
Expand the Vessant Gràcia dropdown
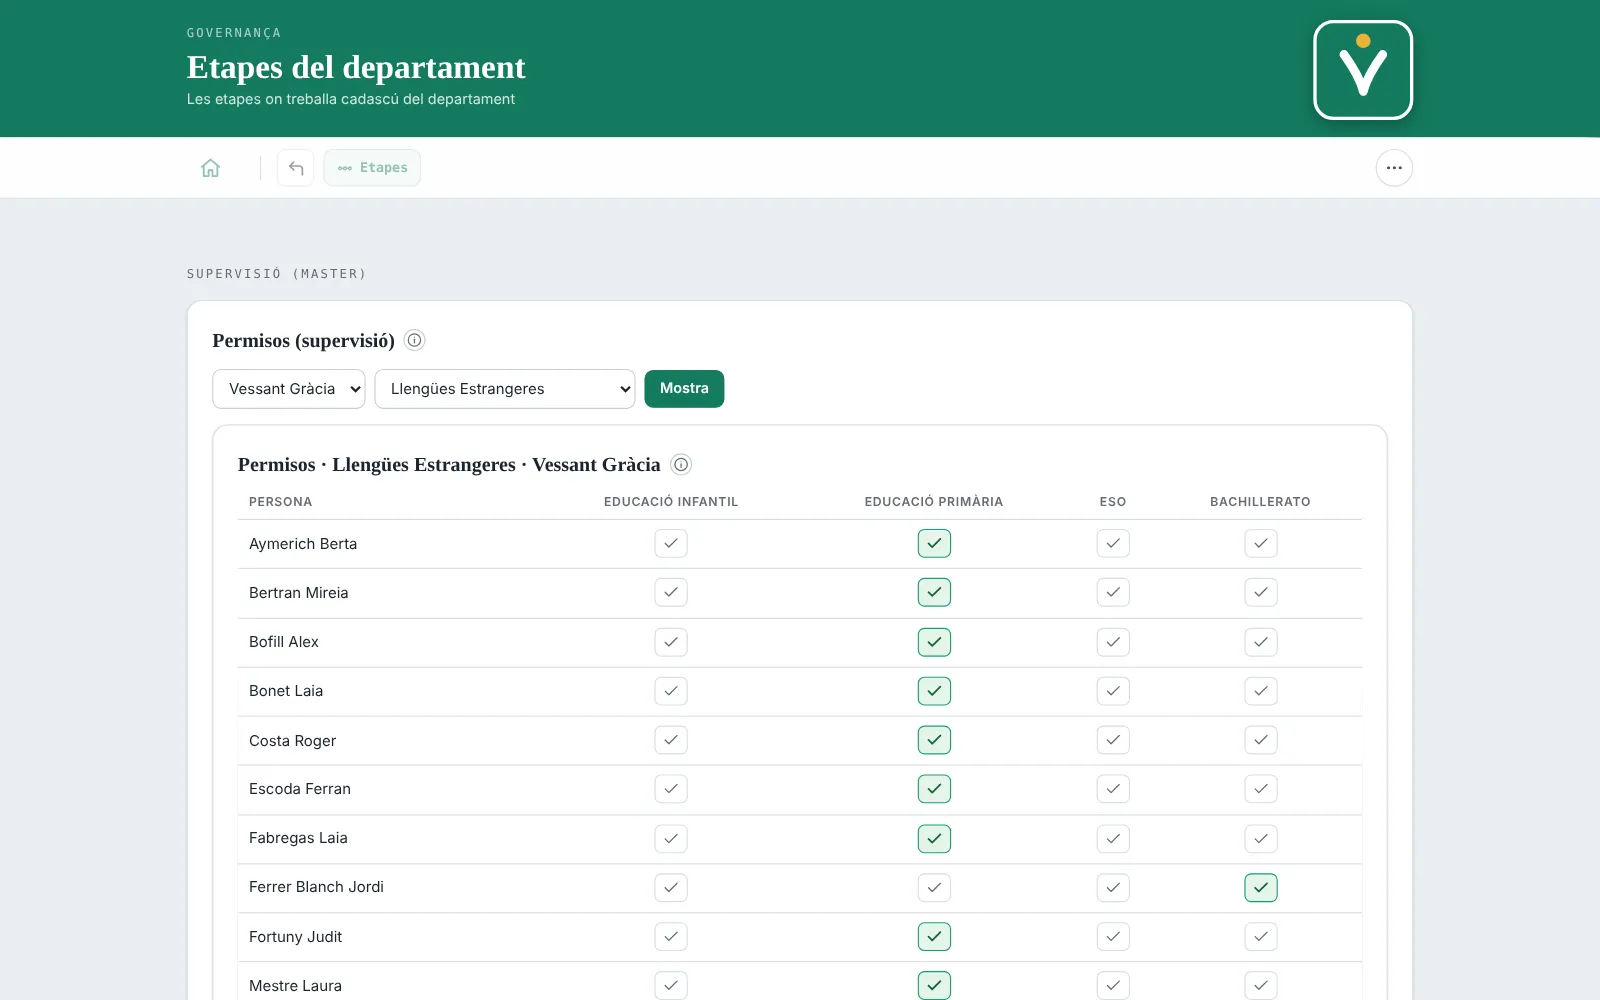(289, 389)
